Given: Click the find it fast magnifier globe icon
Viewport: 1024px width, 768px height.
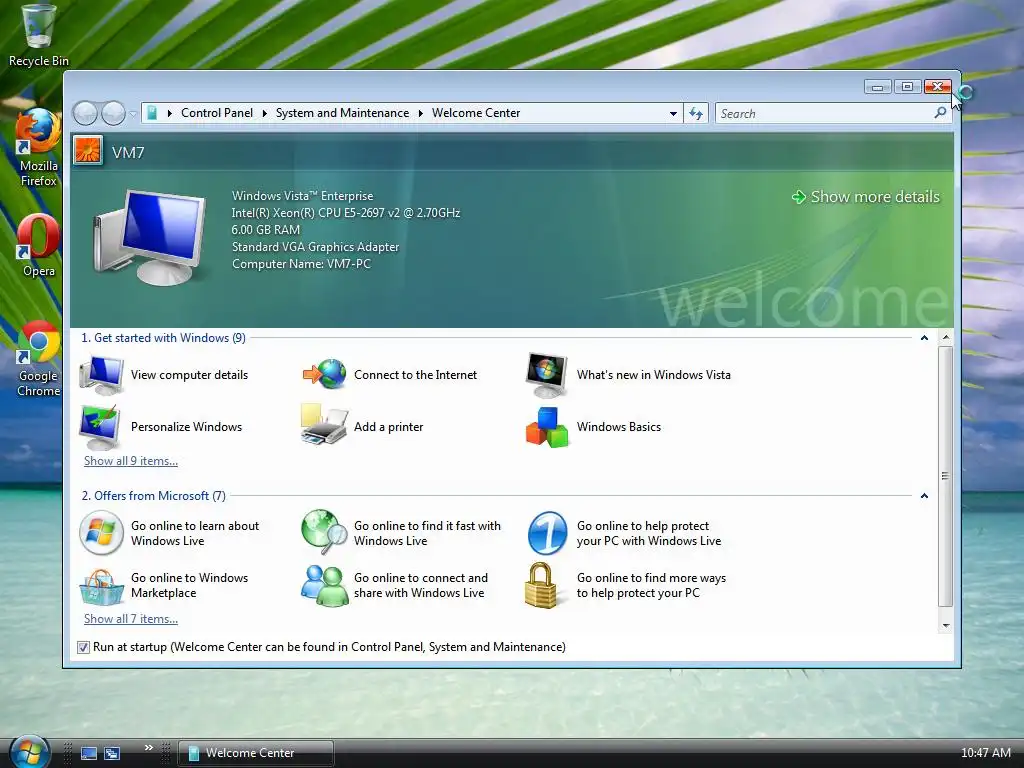Looking at the screenshot, I should [x=324, y=532].
